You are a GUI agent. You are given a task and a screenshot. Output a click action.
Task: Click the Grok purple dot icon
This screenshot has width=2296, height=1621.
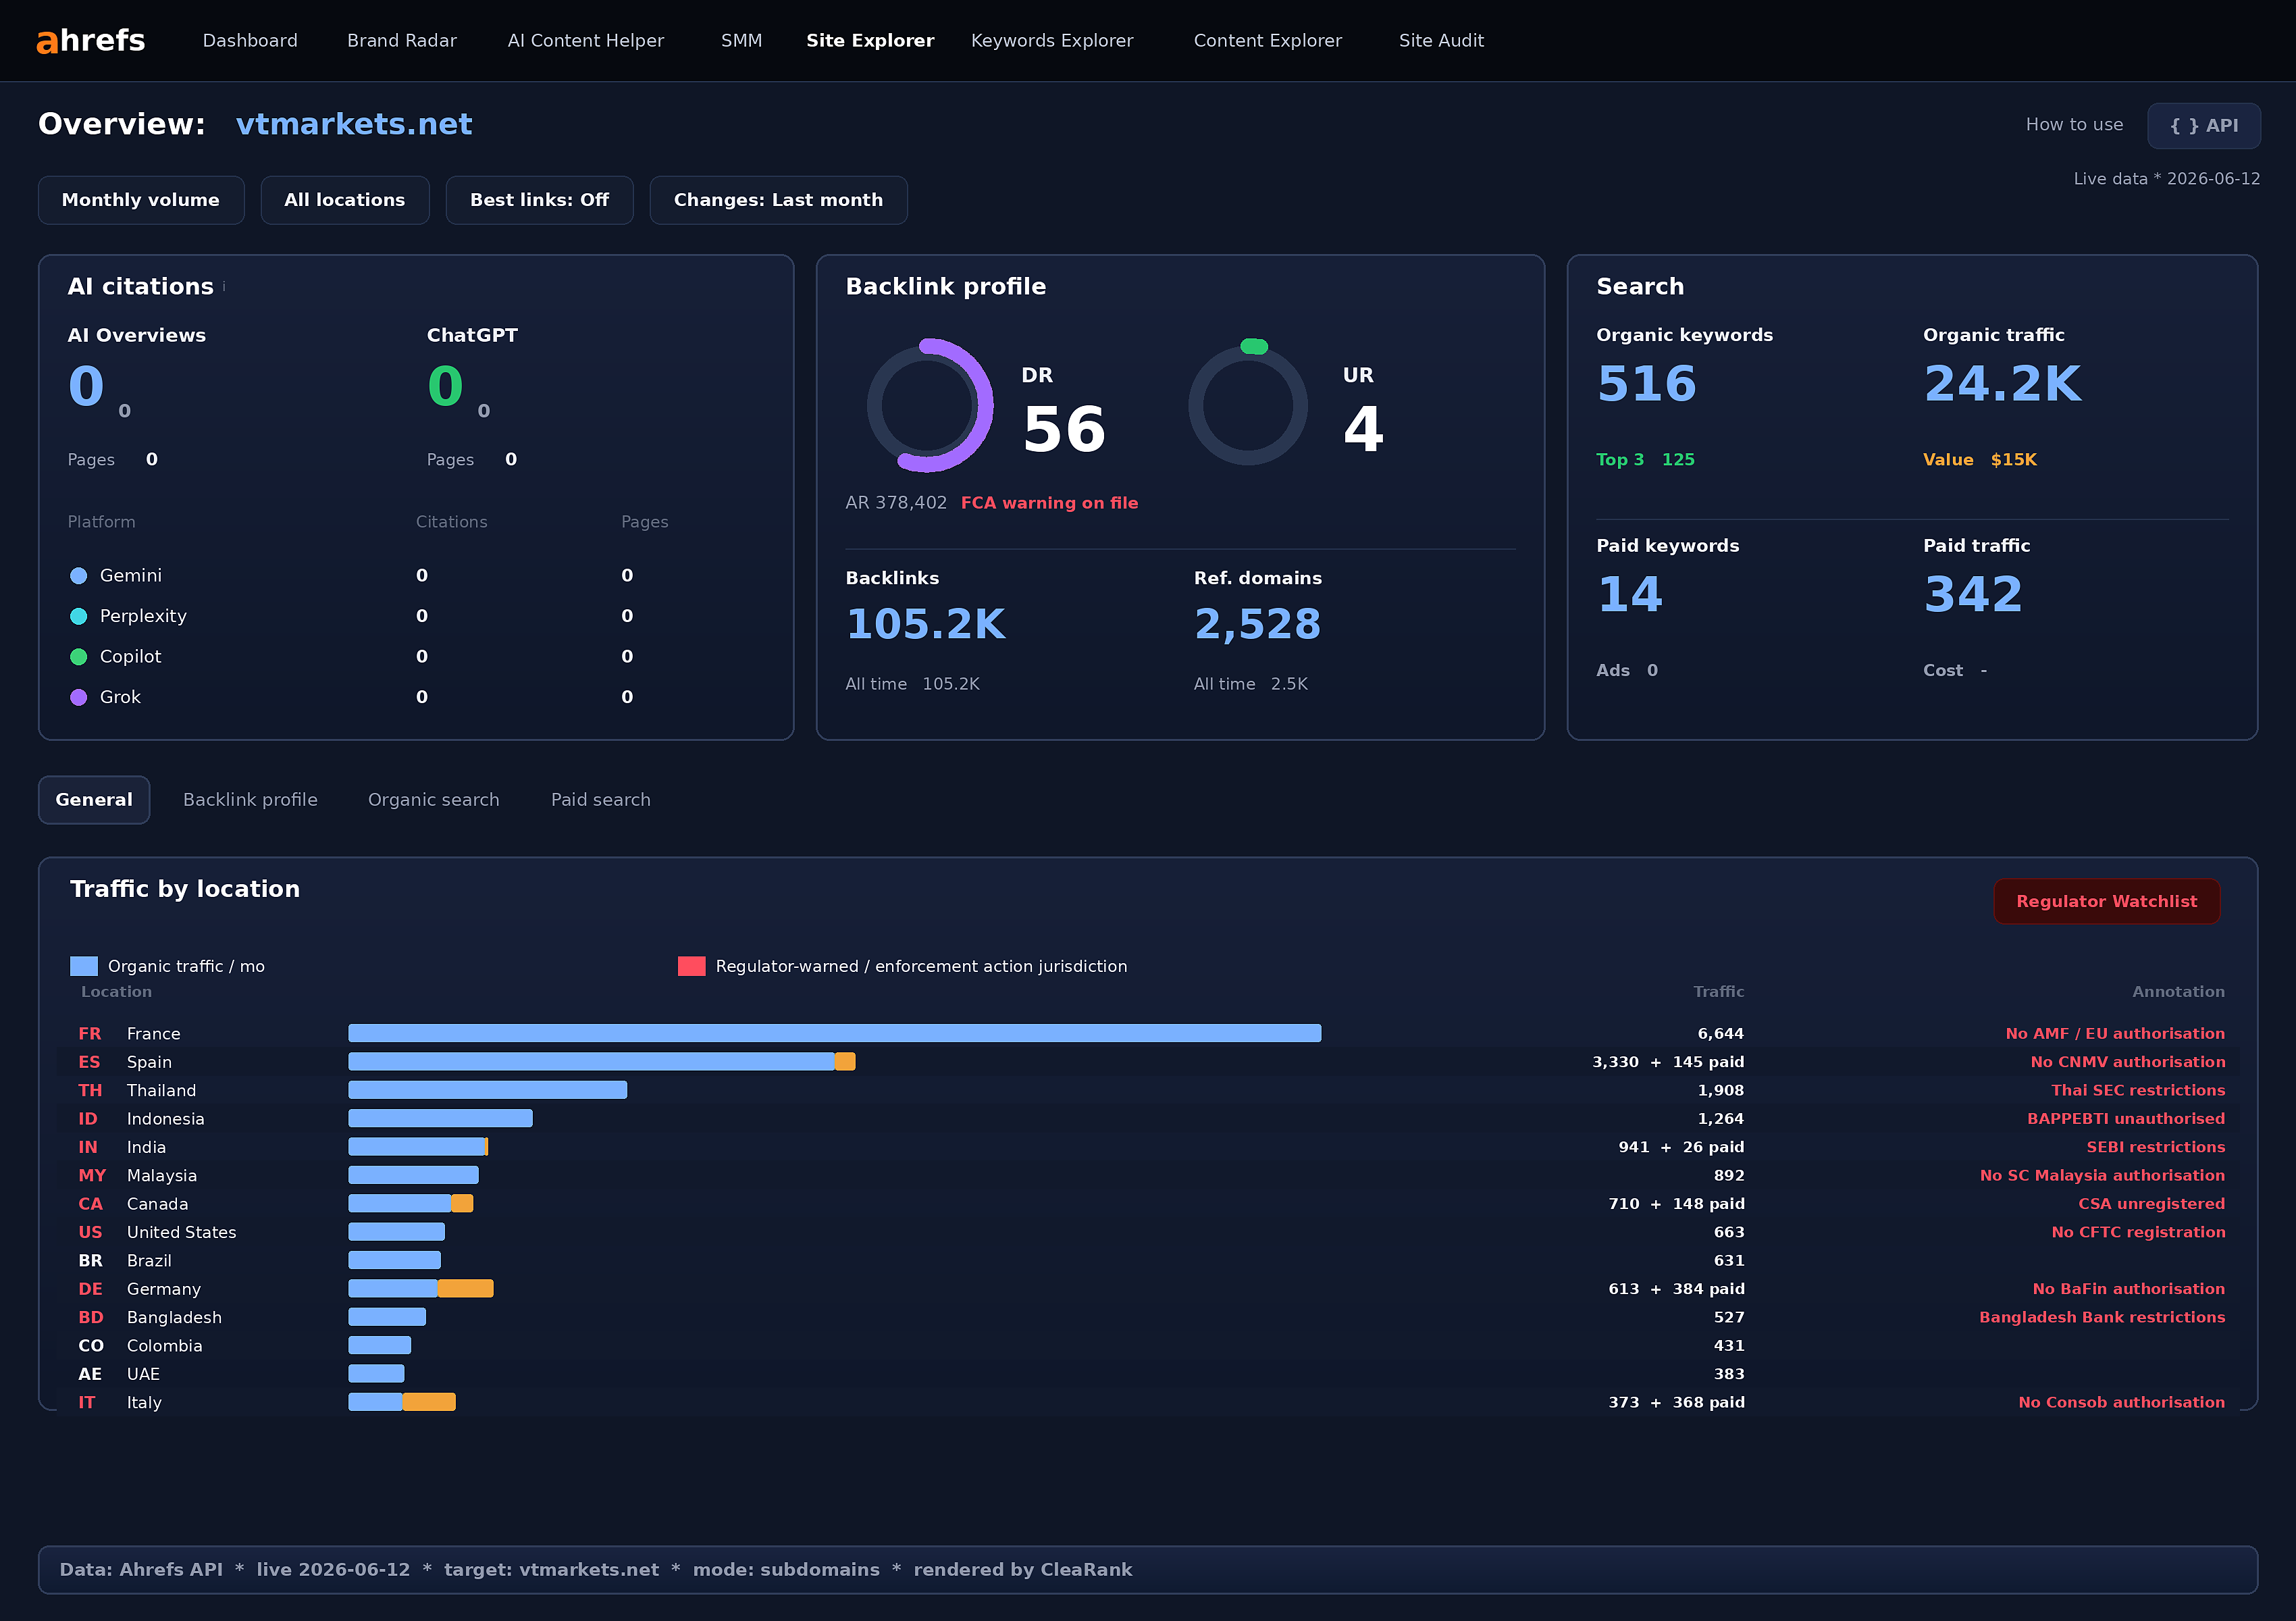(x=79, y=697)
